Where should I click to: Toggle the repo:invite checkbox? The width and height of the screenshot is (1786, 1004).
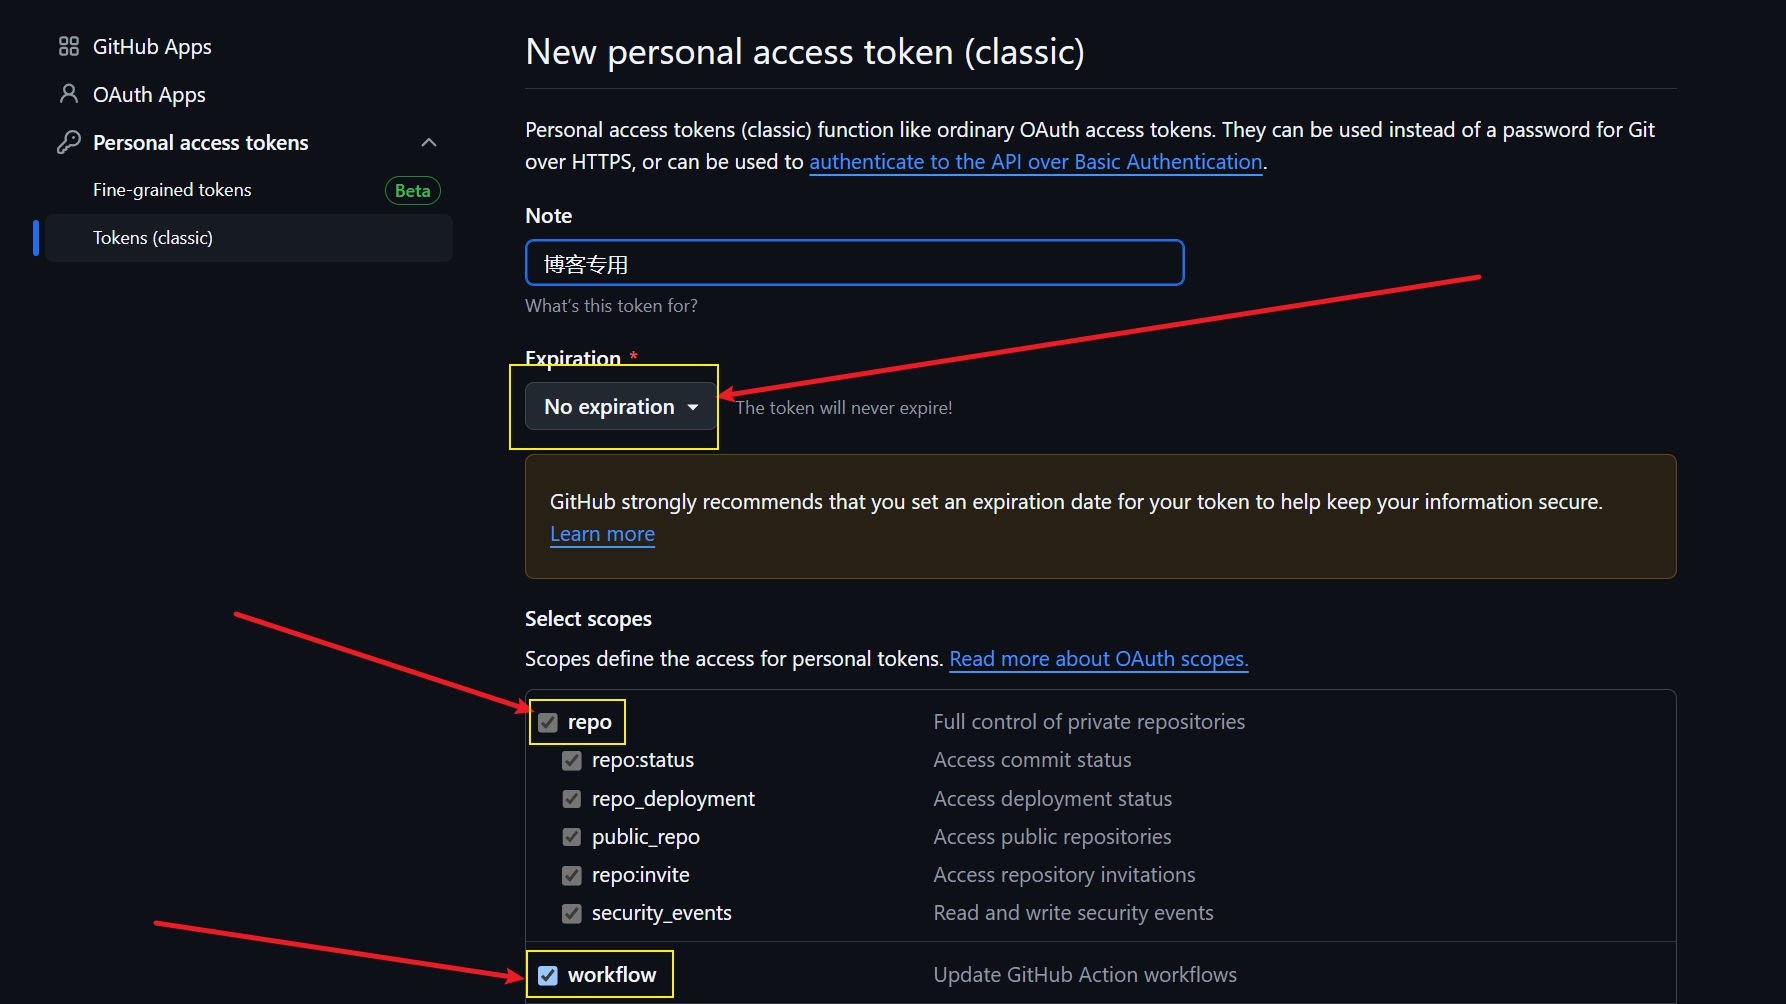tap(572, 875)
